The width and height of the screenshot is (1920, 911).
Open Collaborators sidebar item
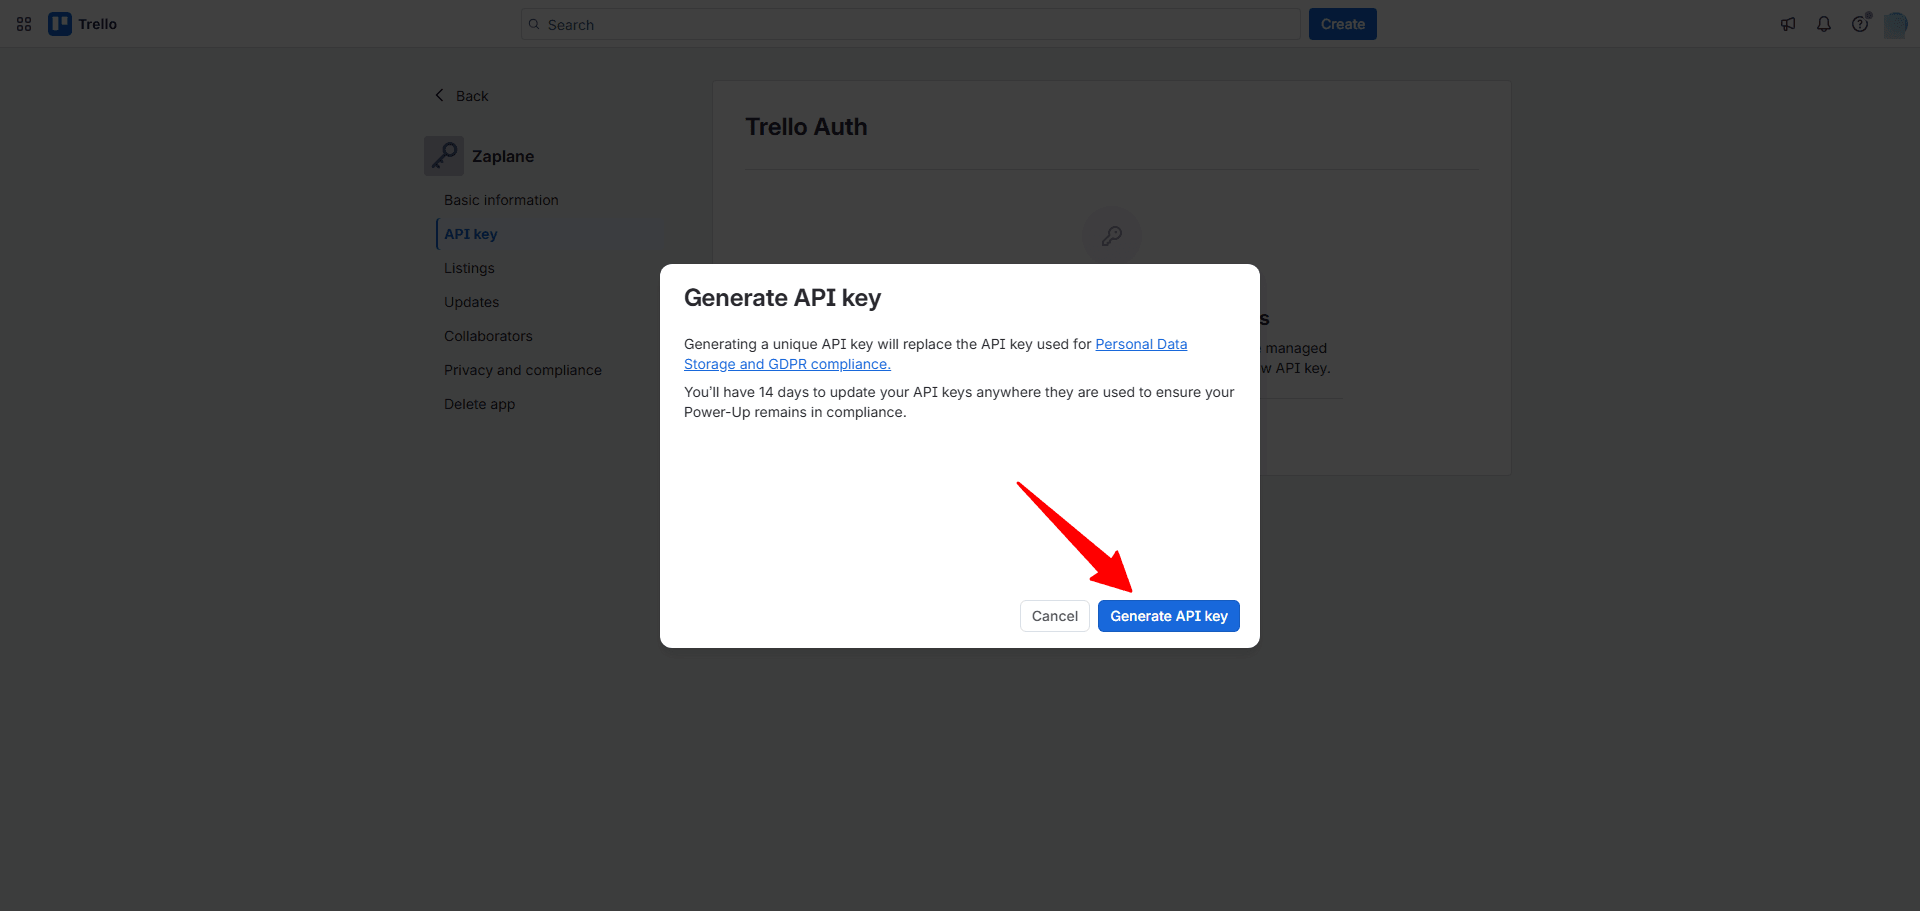pyautogui.click(x=488, y=336)
